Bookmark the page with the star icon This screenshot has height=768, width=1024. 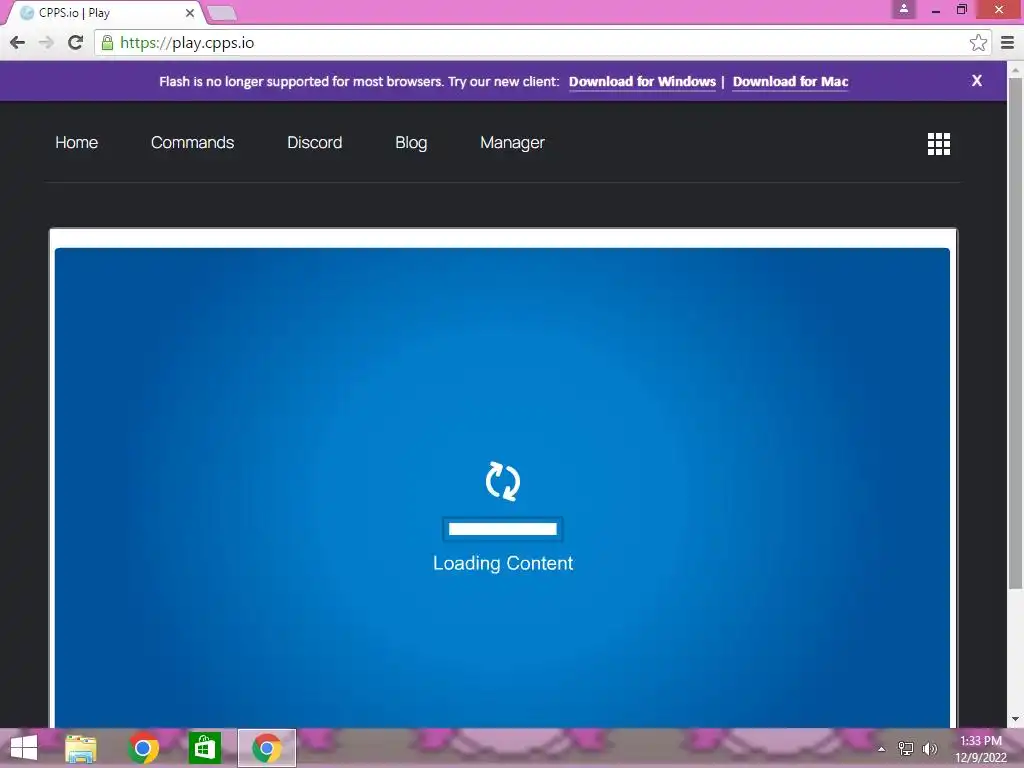click(978, 43)
